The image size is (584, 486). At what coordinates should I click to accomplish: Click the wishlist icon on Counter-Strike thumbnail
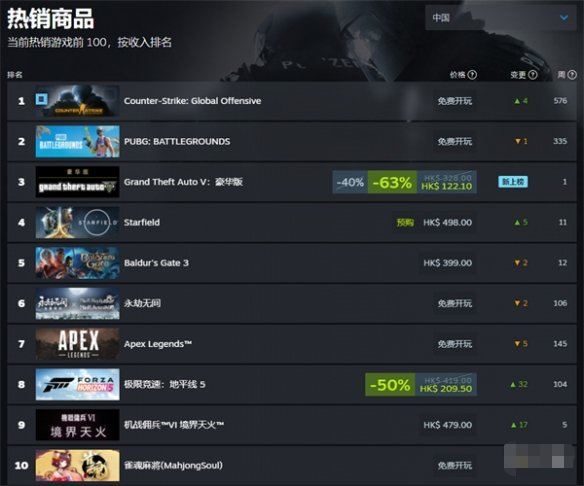click(41, 99)
